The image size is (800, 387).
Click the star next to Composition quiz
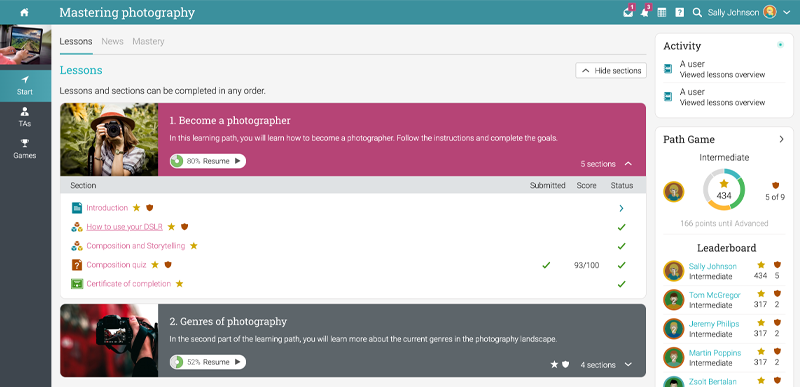click(155, 265)
